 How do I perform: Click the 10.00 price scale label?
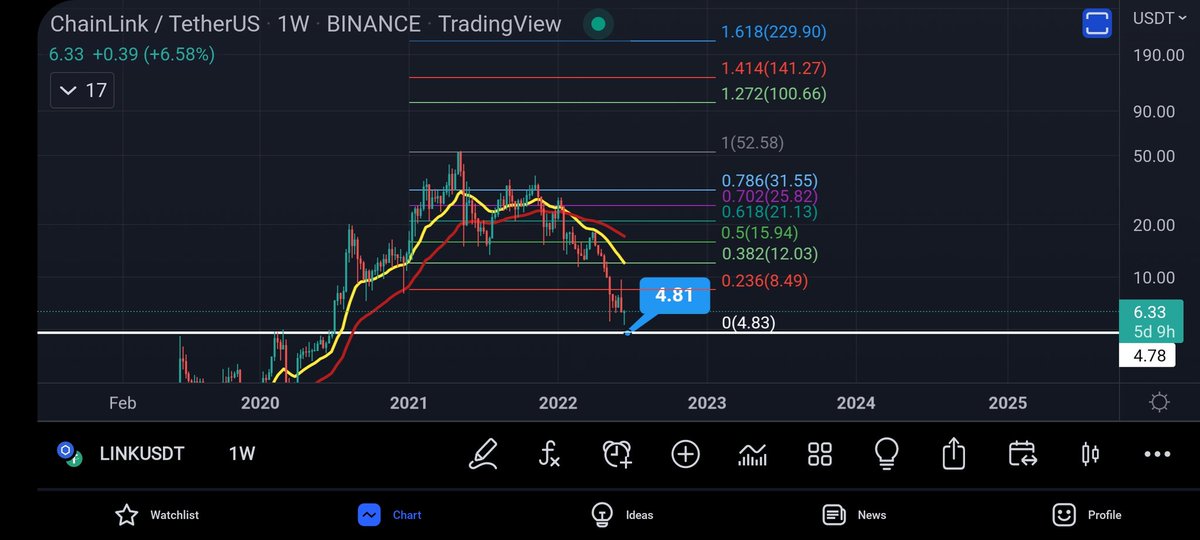pos(1156,277)
